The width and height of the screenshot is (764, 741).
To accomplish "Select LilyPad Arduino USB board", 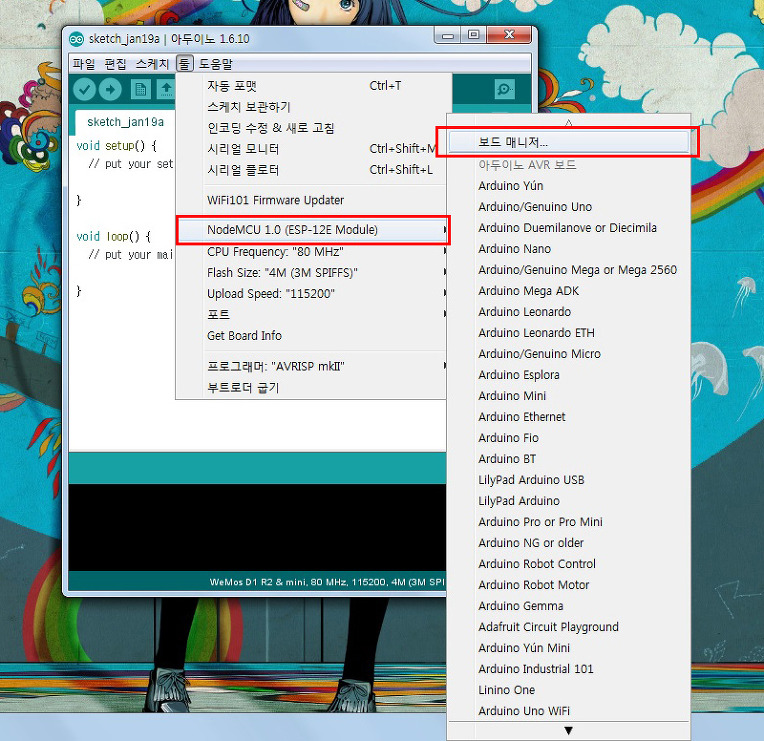I will (568, 479).
